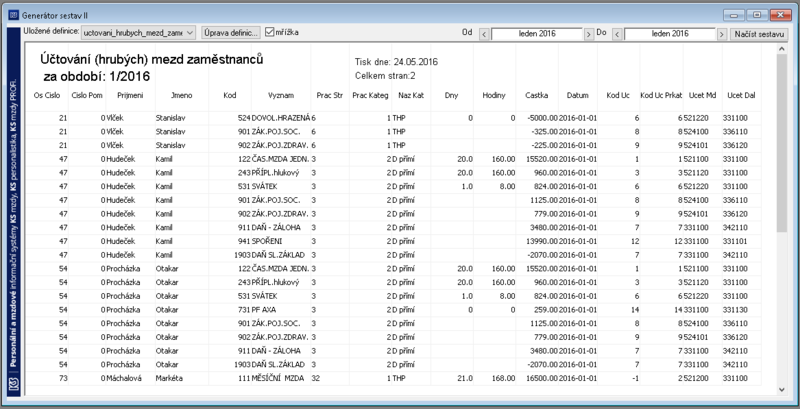800x409 pixels.
Task: Close the Generátor sestav II window
Action: tap(781, 15)
